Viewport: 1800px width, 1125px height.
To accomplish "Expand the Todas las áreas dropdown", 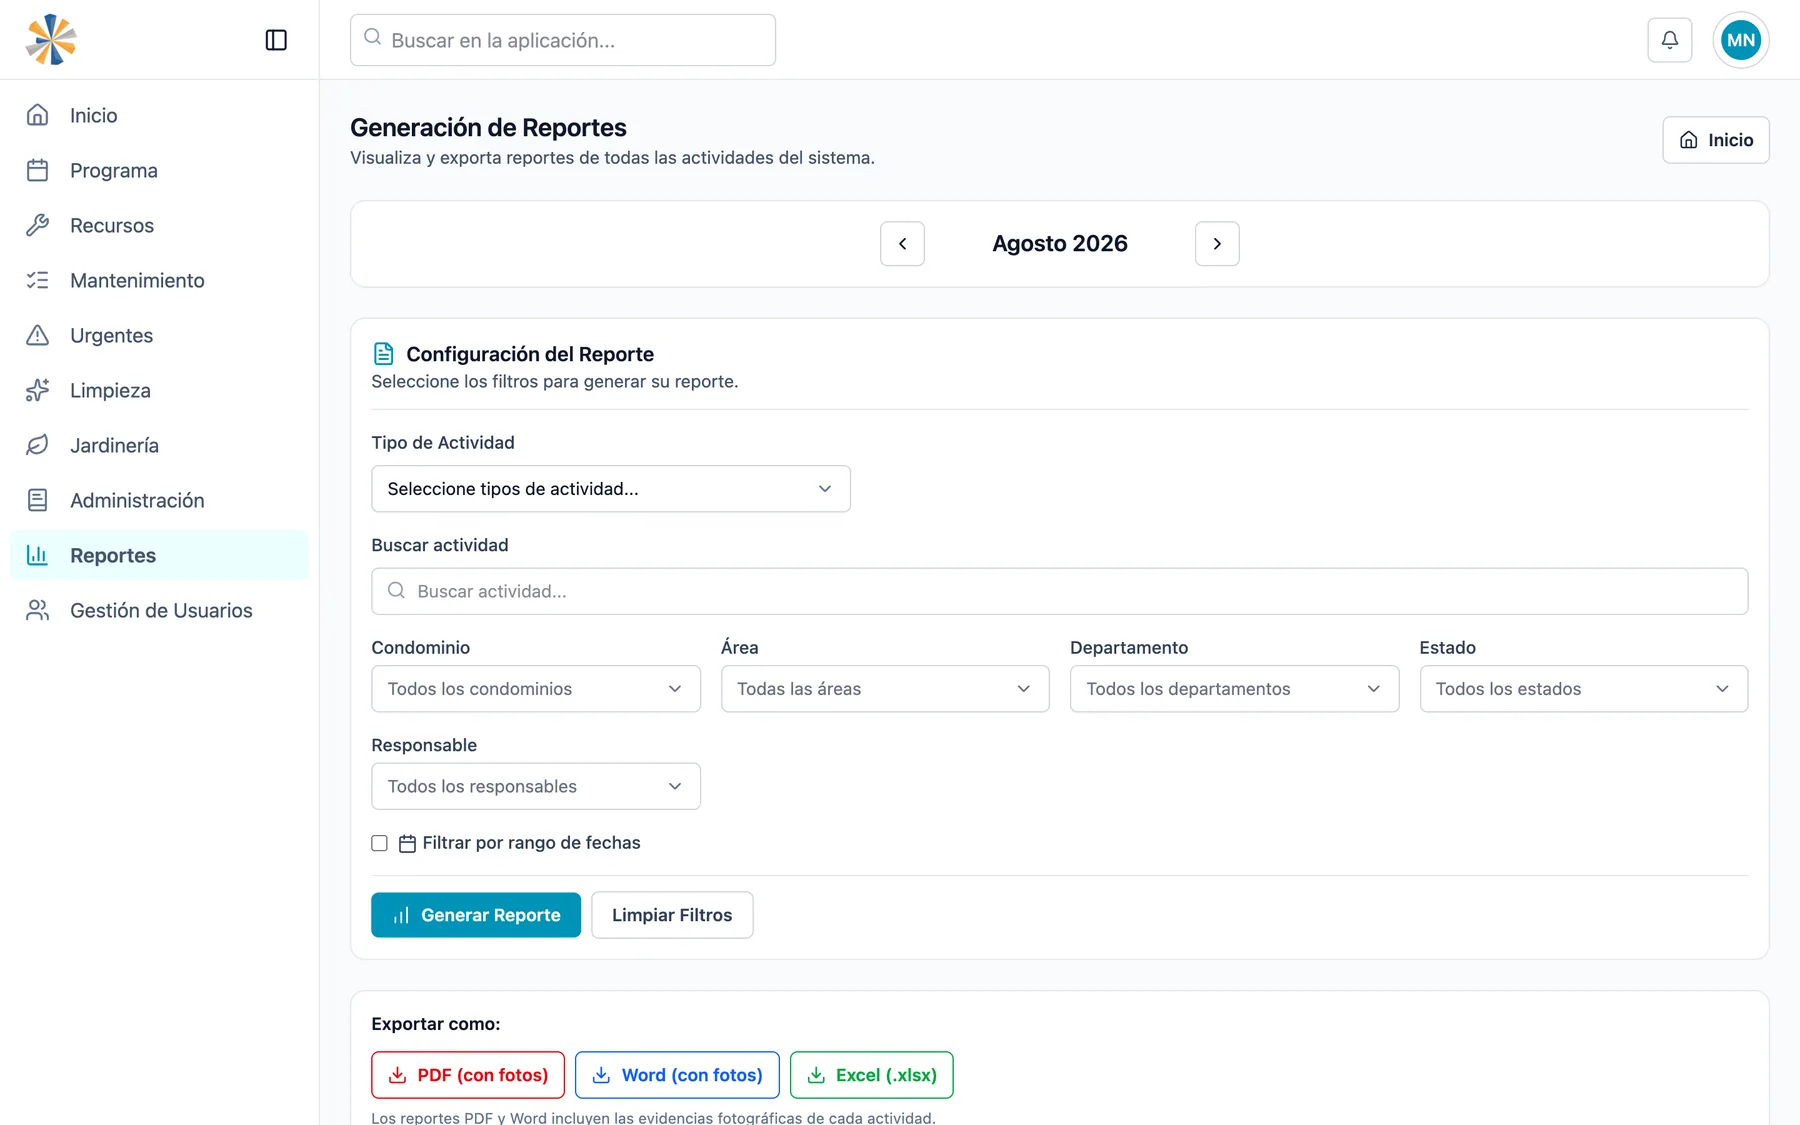I will point(885,689).
